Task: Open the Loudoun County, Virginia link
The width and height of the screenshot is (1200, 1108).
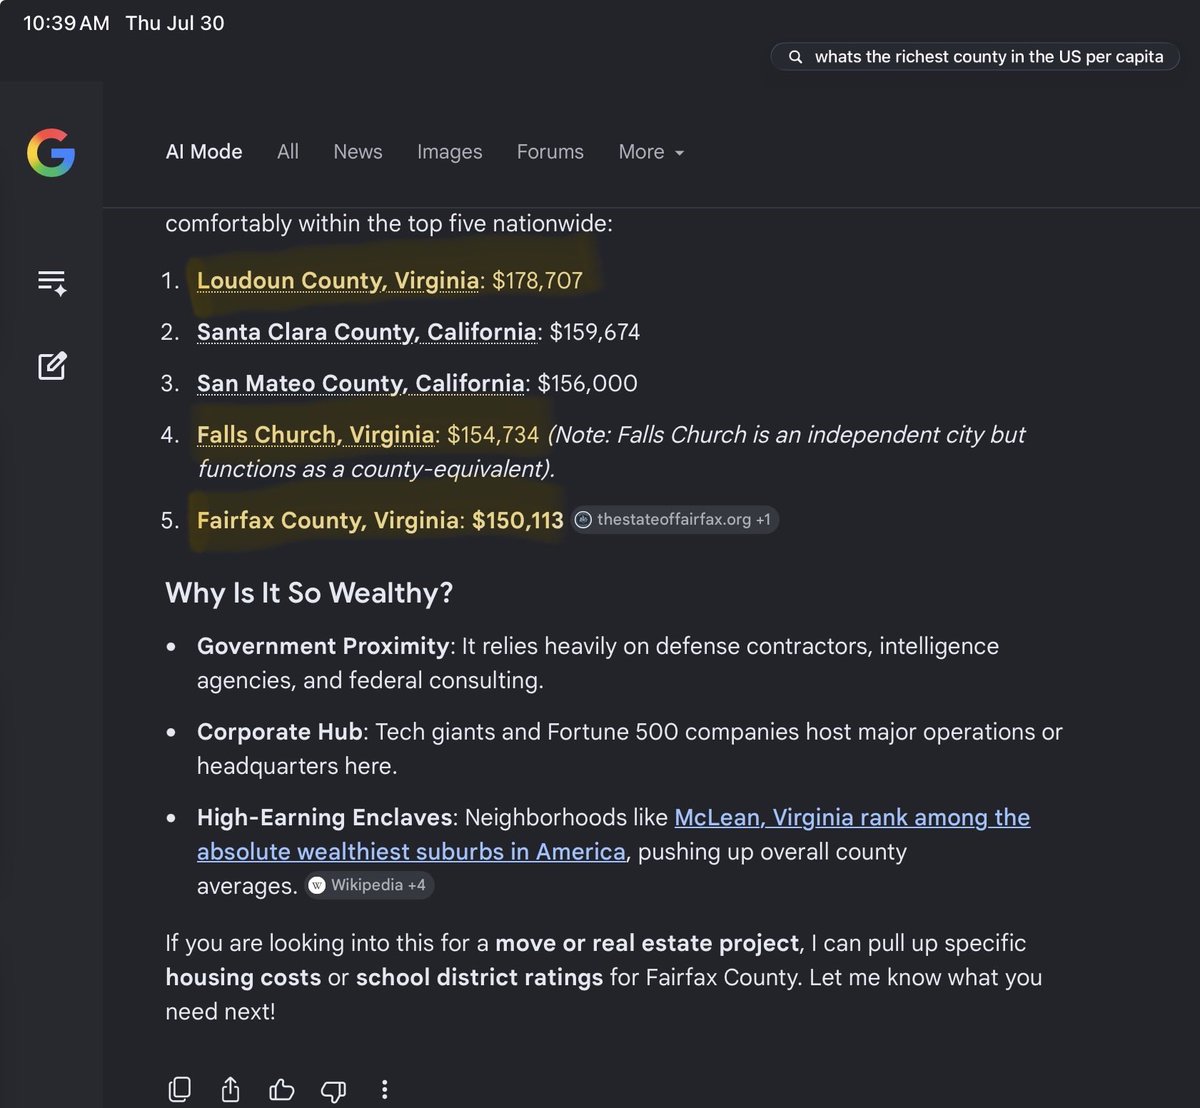Action: click(x=338, y=280)
